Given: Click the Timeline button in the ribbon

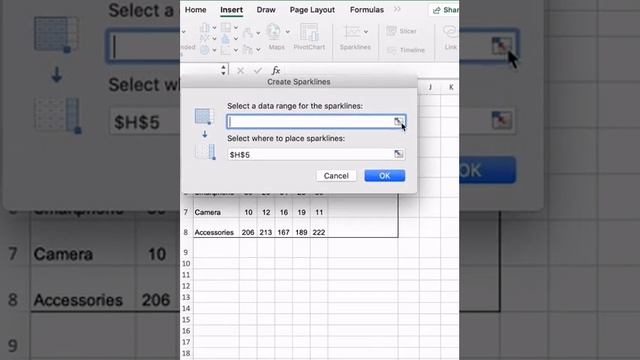Looking at the screenshot, I should (x=406, y=50).
